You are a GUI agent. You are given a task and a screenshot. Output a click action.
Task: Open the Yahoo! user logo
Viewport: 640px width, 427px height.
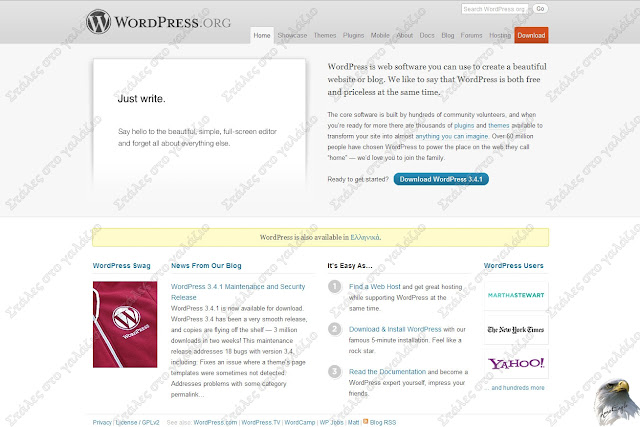[516, 363]
